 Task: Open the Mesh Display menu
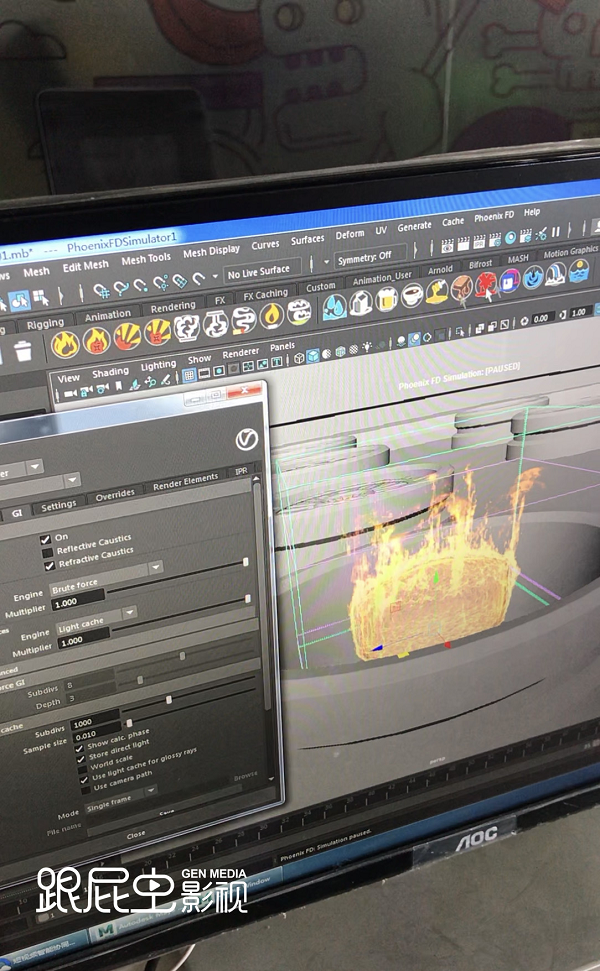[x=212, y=251]
